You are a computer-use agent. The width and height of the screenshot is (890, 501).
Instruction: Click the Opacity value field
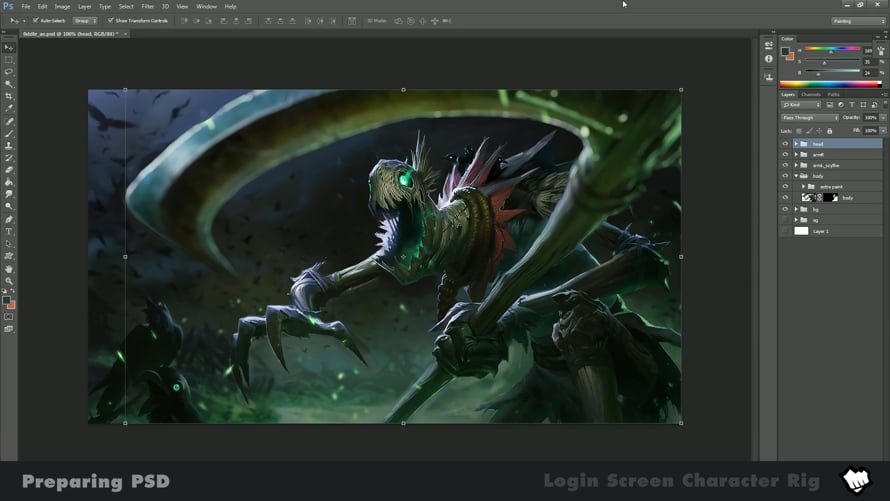[870, 118]
